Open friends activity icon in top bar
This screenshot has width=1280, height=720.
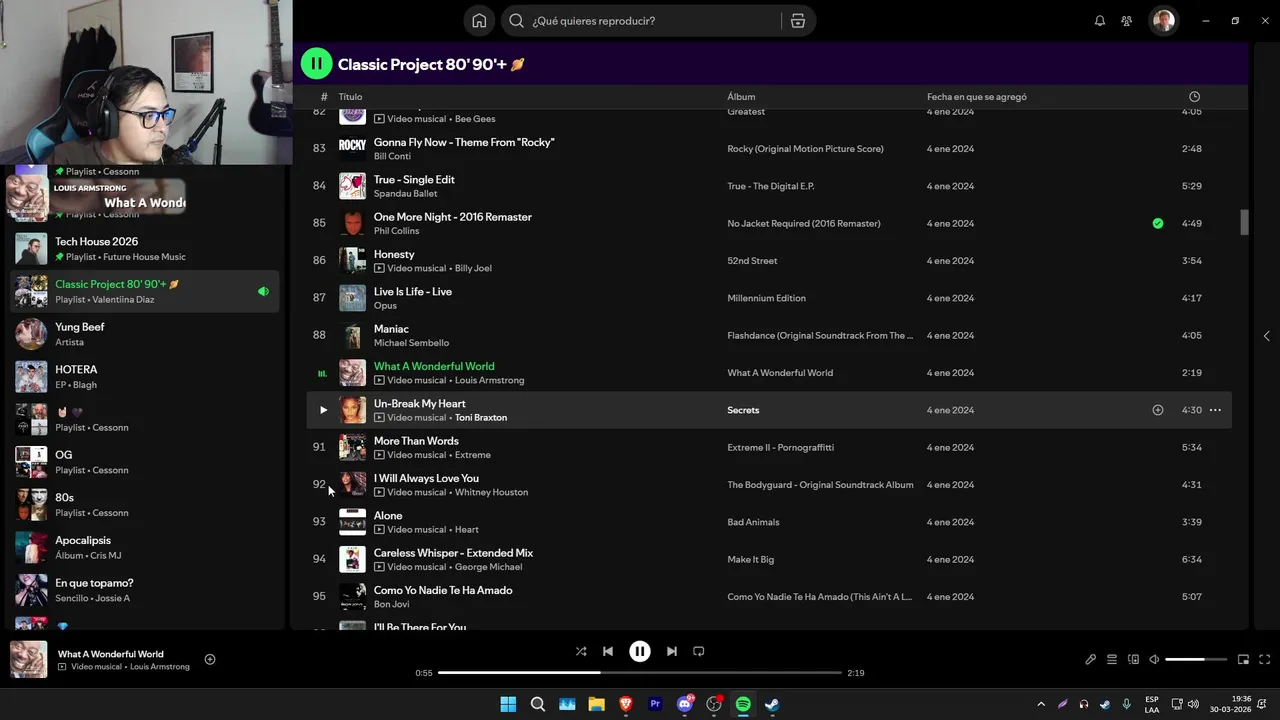(x=1127, y=21)
